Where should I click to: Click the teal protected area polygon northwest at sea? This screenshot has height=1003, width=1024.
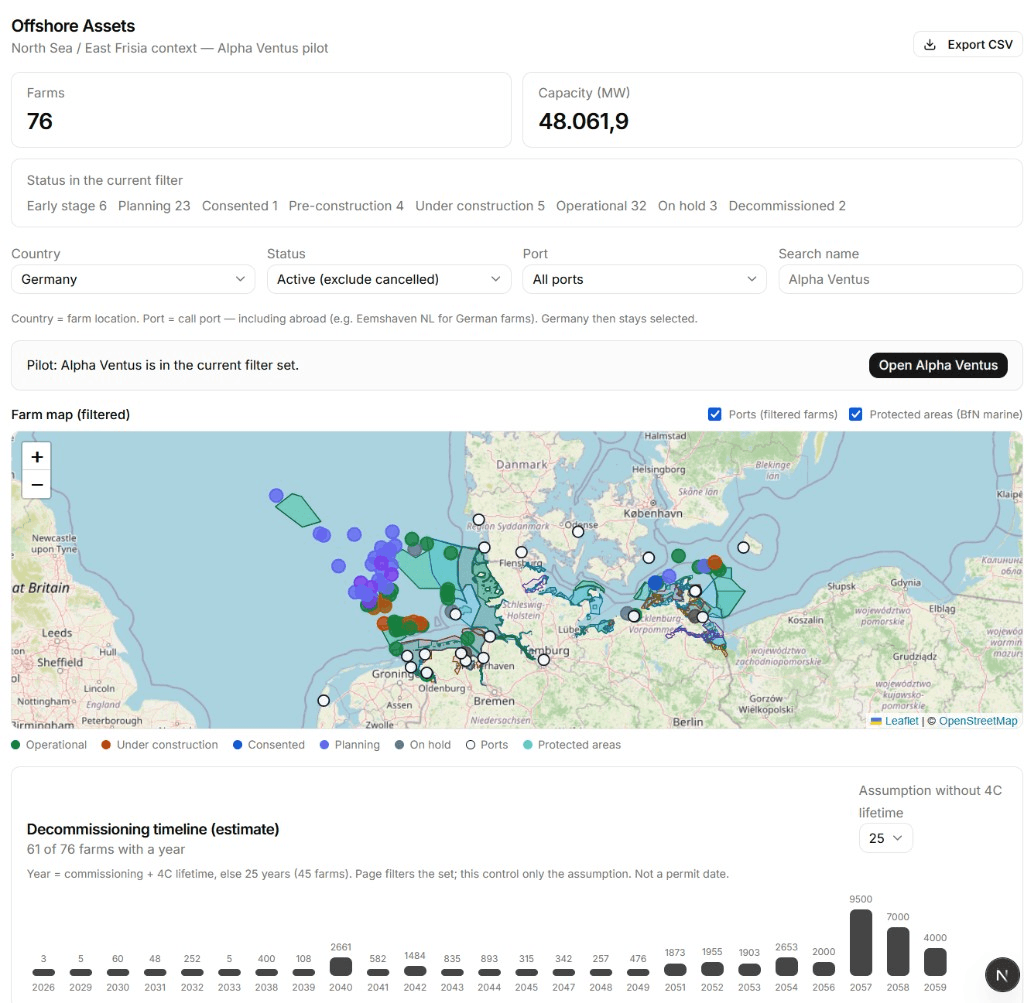click(298, 510)
